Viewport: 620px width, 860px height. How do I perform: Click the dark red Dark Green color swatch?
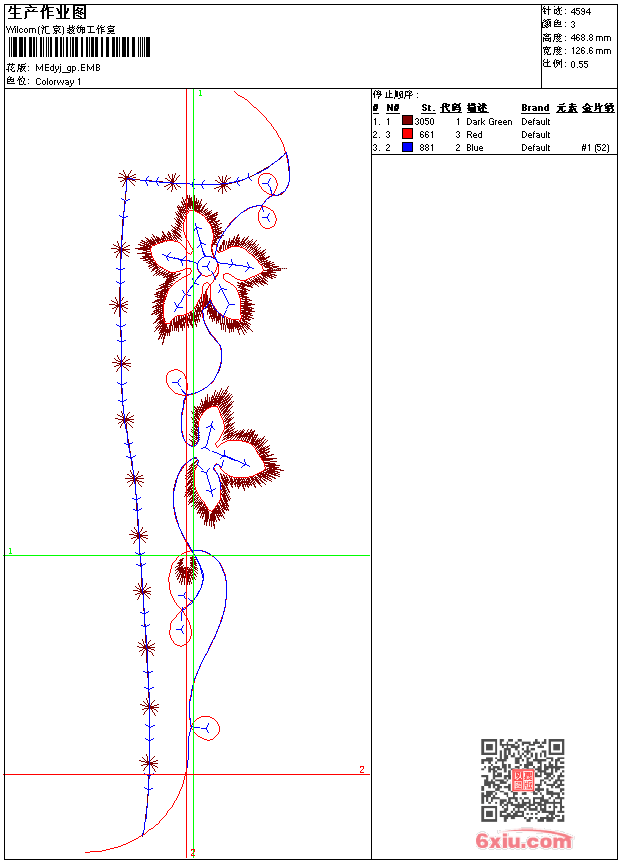pos(407,121)
